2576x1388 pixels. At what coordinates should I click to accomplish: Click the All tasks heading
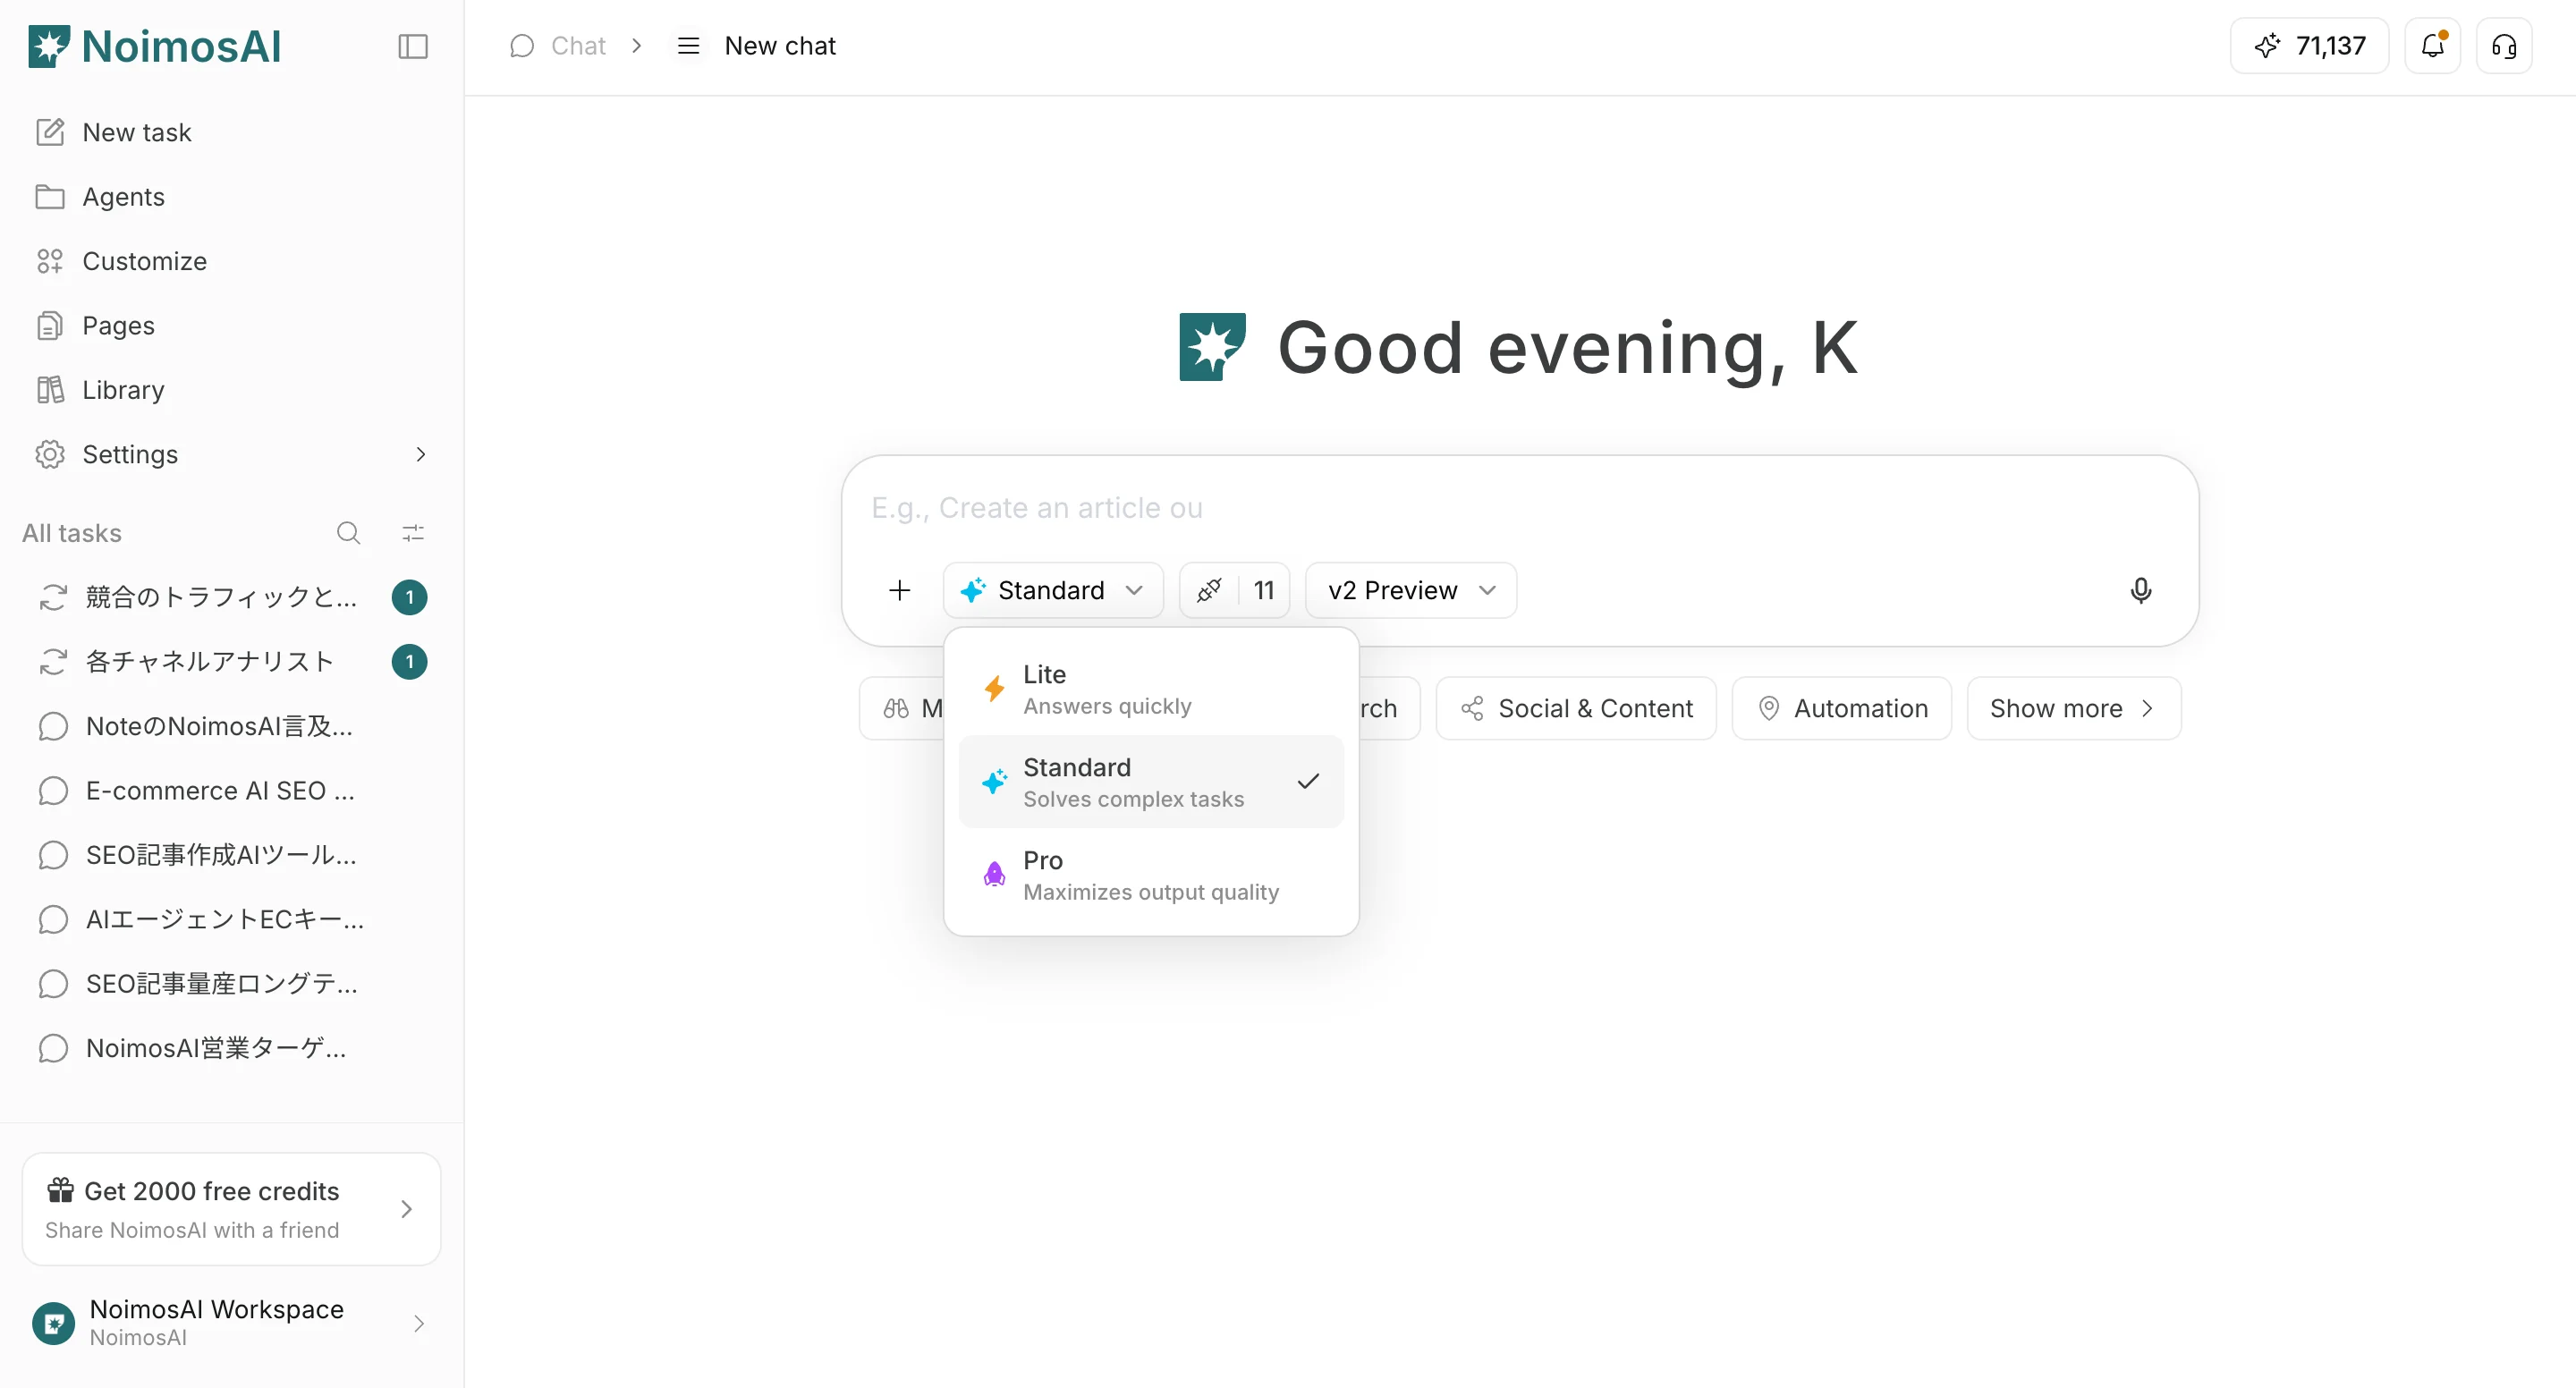(x=72, y=533)
